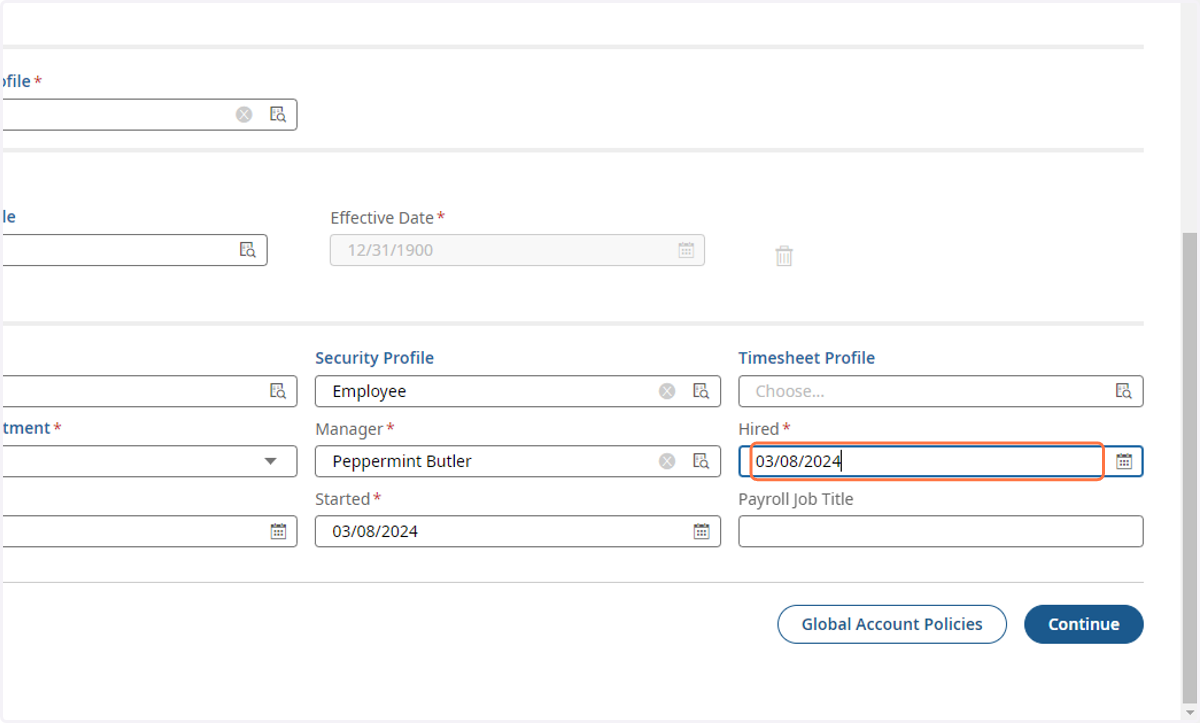Screen dimensions: 1200x723
Task: Open the Hired date calendar picker
Action: tap(1124, 461)
